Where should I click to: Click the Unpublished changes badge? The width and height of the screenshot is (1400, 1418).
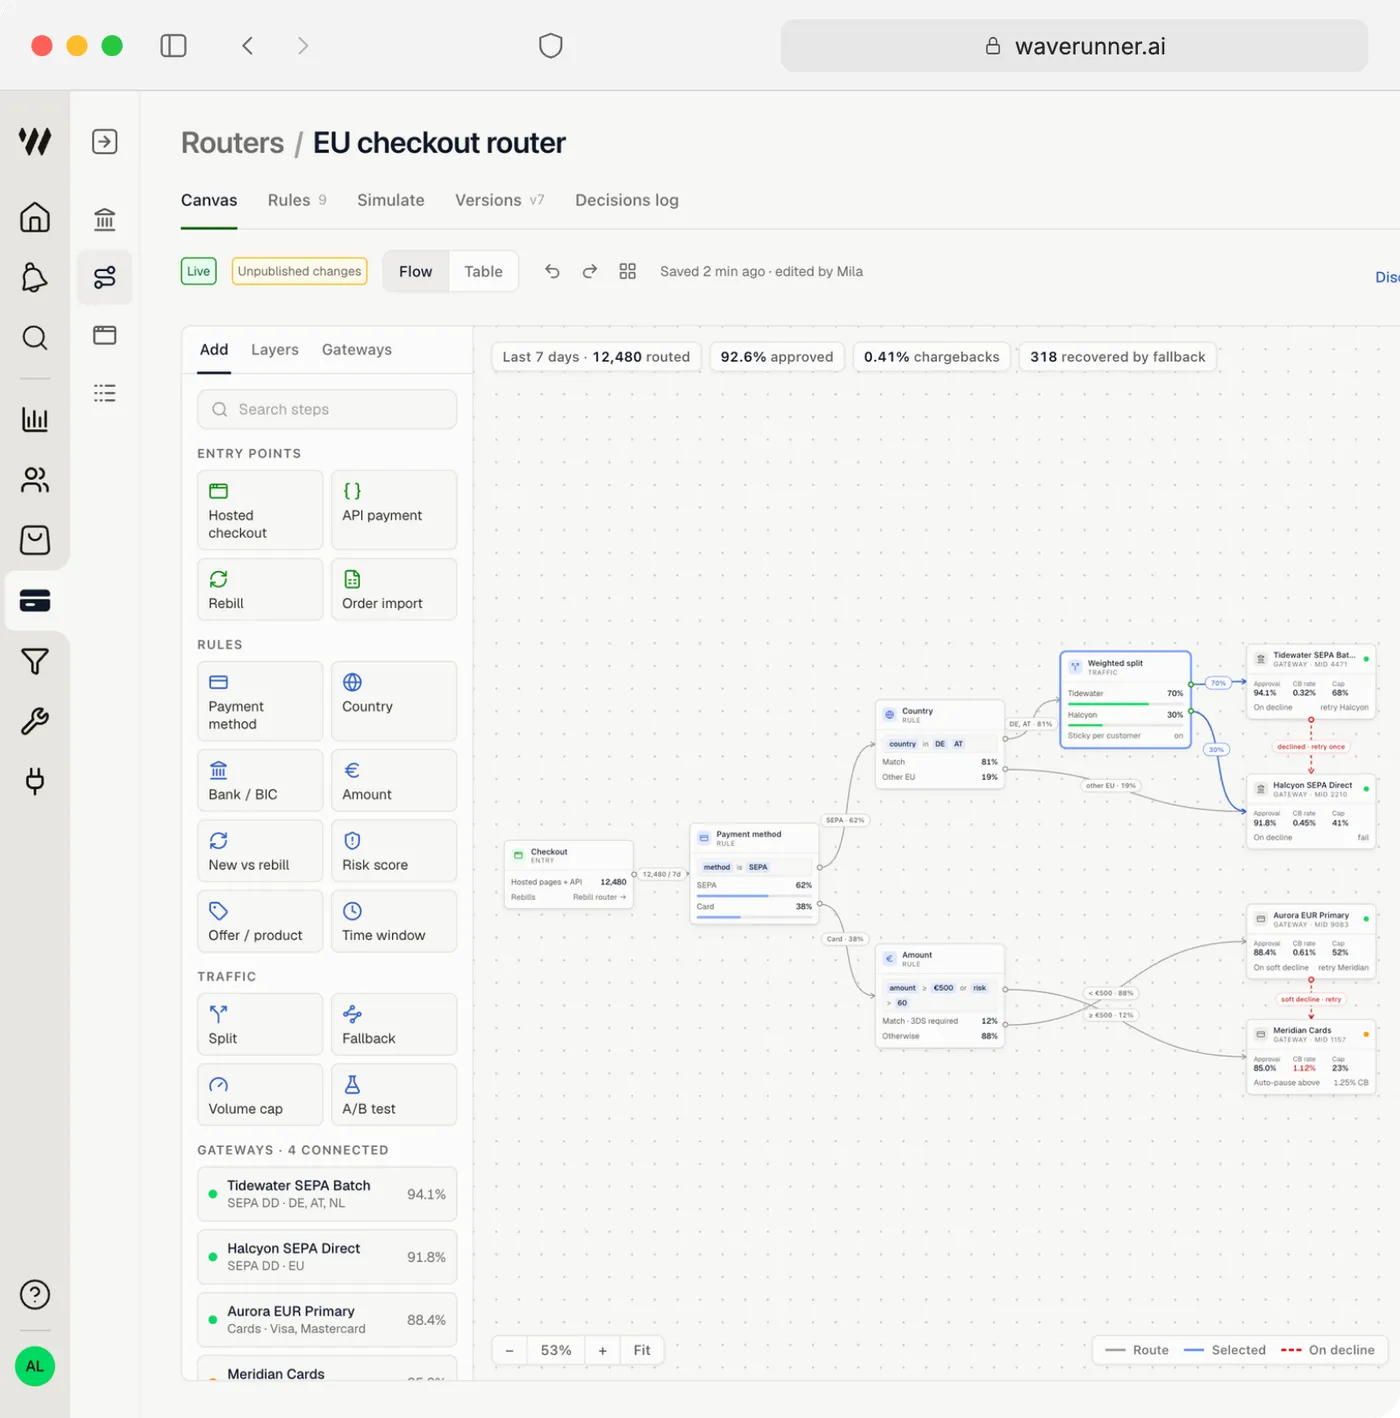pyautogui.click(x=299, y=271)
